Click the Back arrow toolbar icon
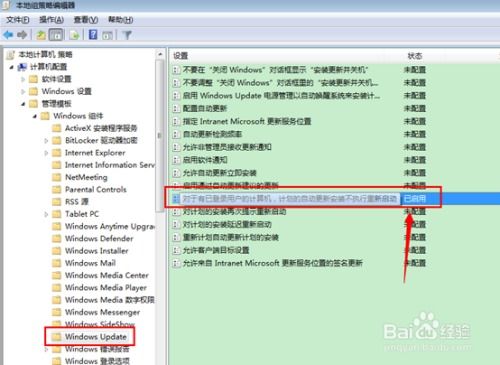Screen dimensions: 500x365 click(8, 35)
